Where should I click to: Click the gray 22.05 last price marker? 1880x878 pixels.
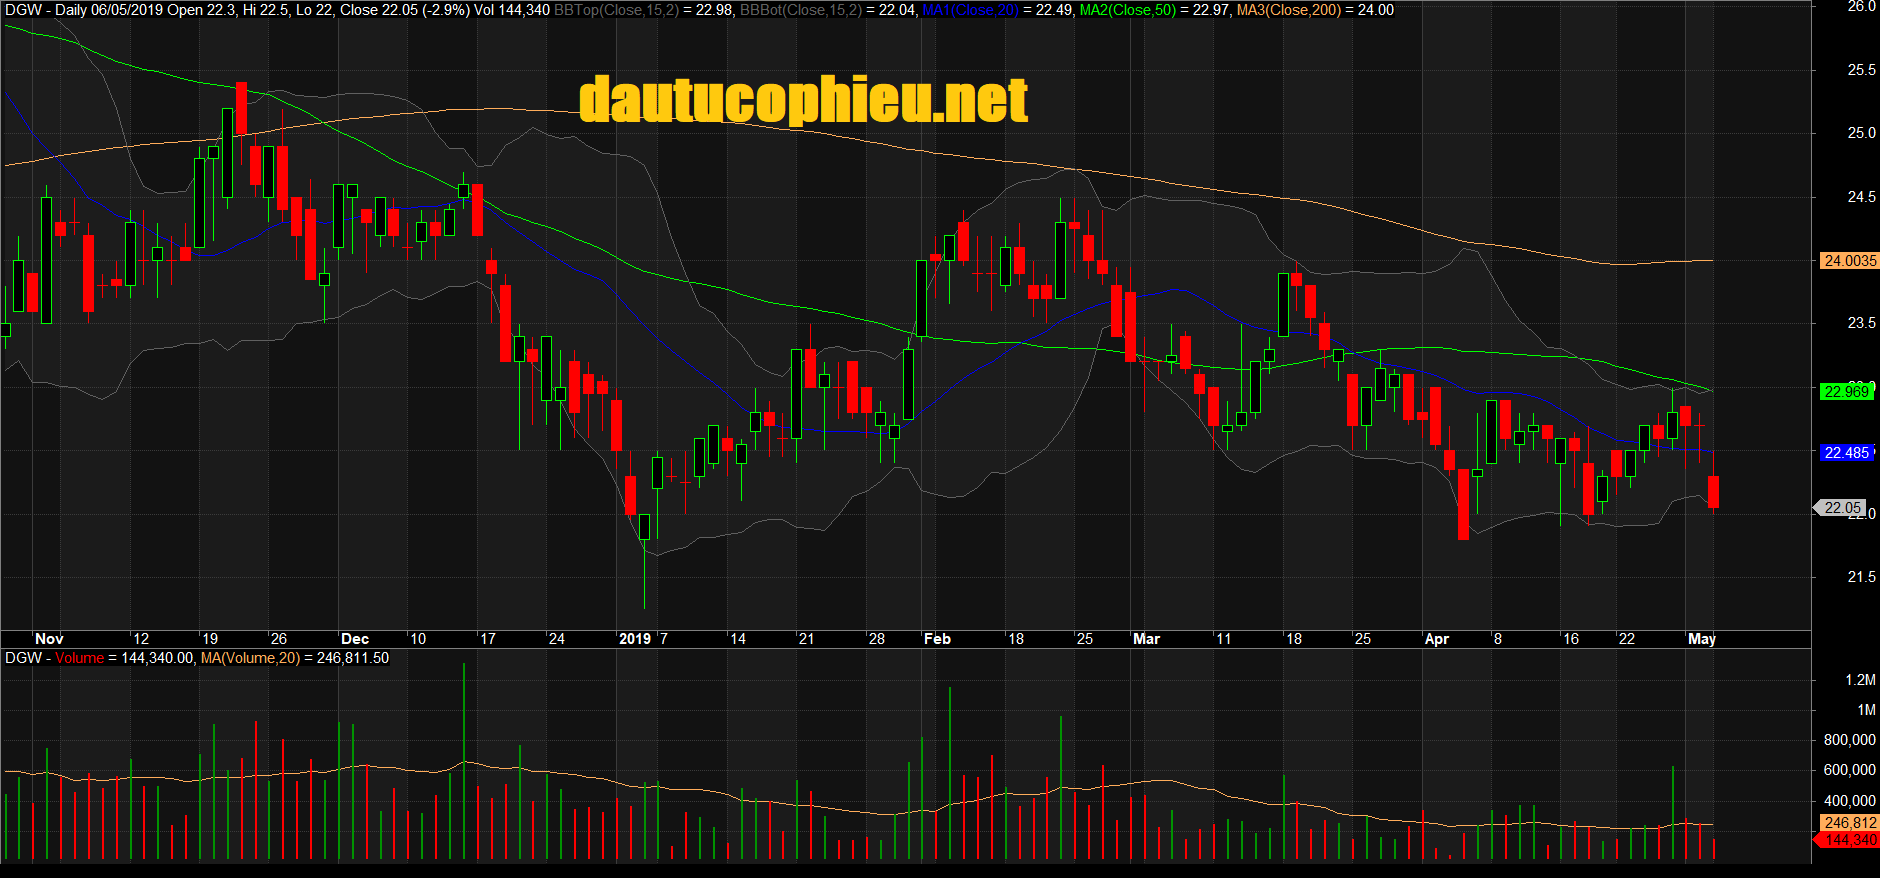tap(1842, 508)
